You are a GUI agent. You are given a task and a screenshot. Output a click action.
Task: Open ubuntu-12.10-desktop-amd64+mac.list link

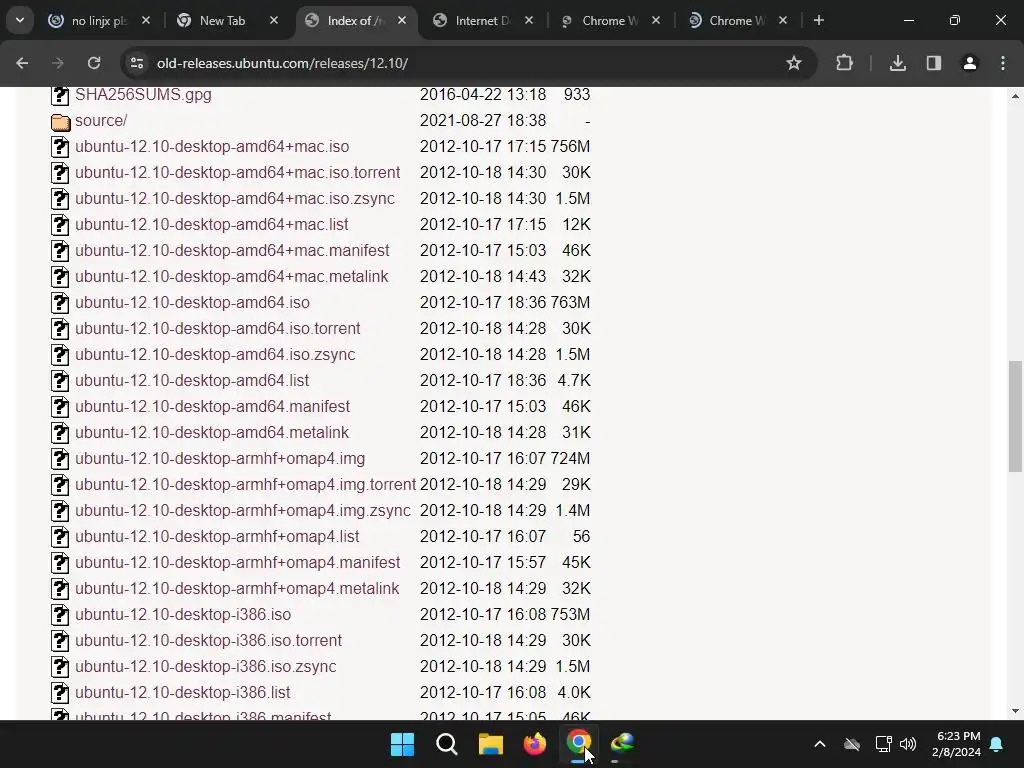[x=212, y=224]
